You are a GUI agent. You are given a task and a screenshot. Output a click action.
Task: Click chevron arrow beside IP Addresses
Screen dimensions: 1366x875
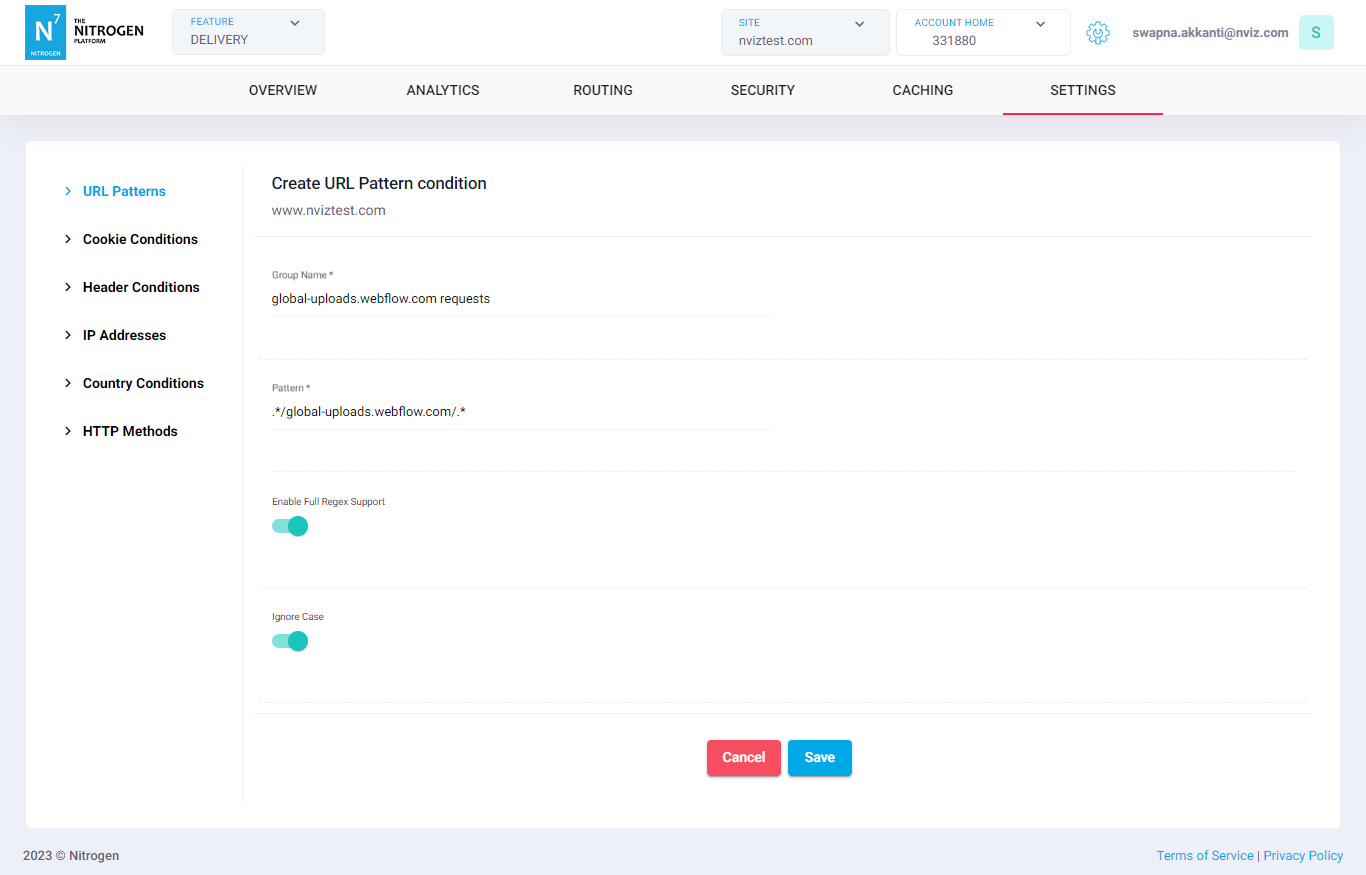68,335
